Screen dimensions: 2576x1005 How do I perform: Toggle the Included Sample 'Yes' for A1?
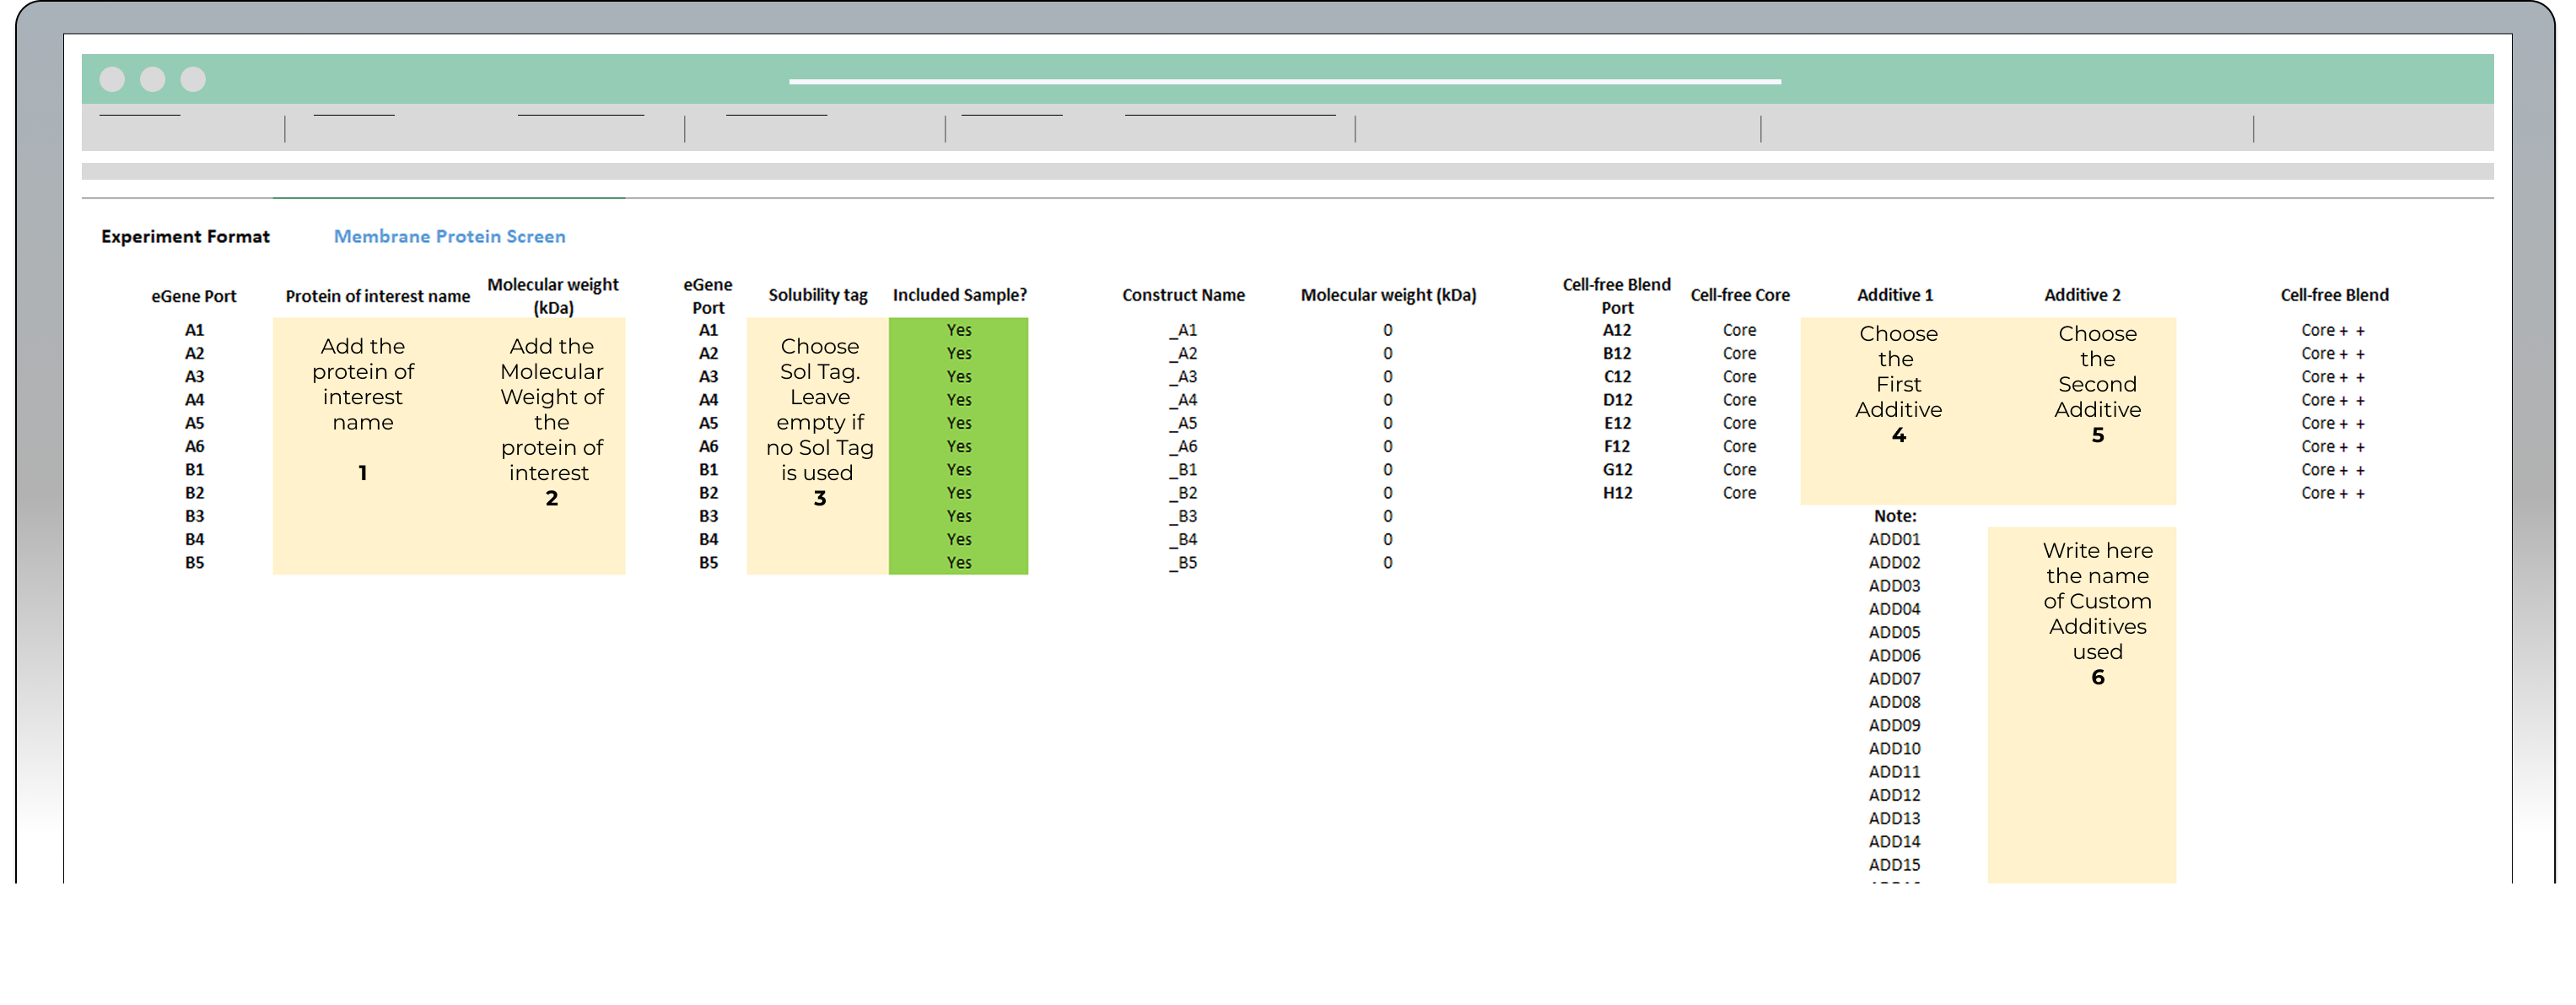point(958,330)
